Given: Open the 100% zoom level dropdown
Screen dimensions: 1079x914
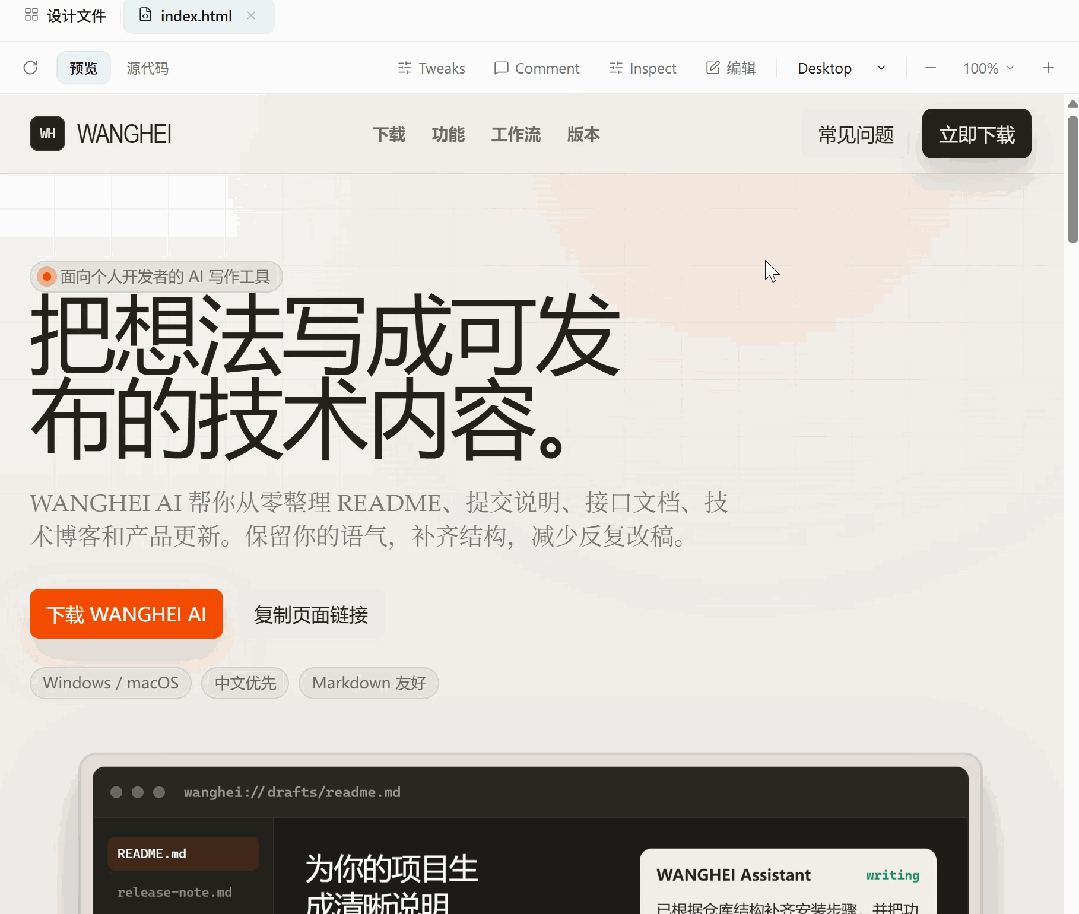Looking at the screenshot, I should pyautogui.click(x=988, y=68).
